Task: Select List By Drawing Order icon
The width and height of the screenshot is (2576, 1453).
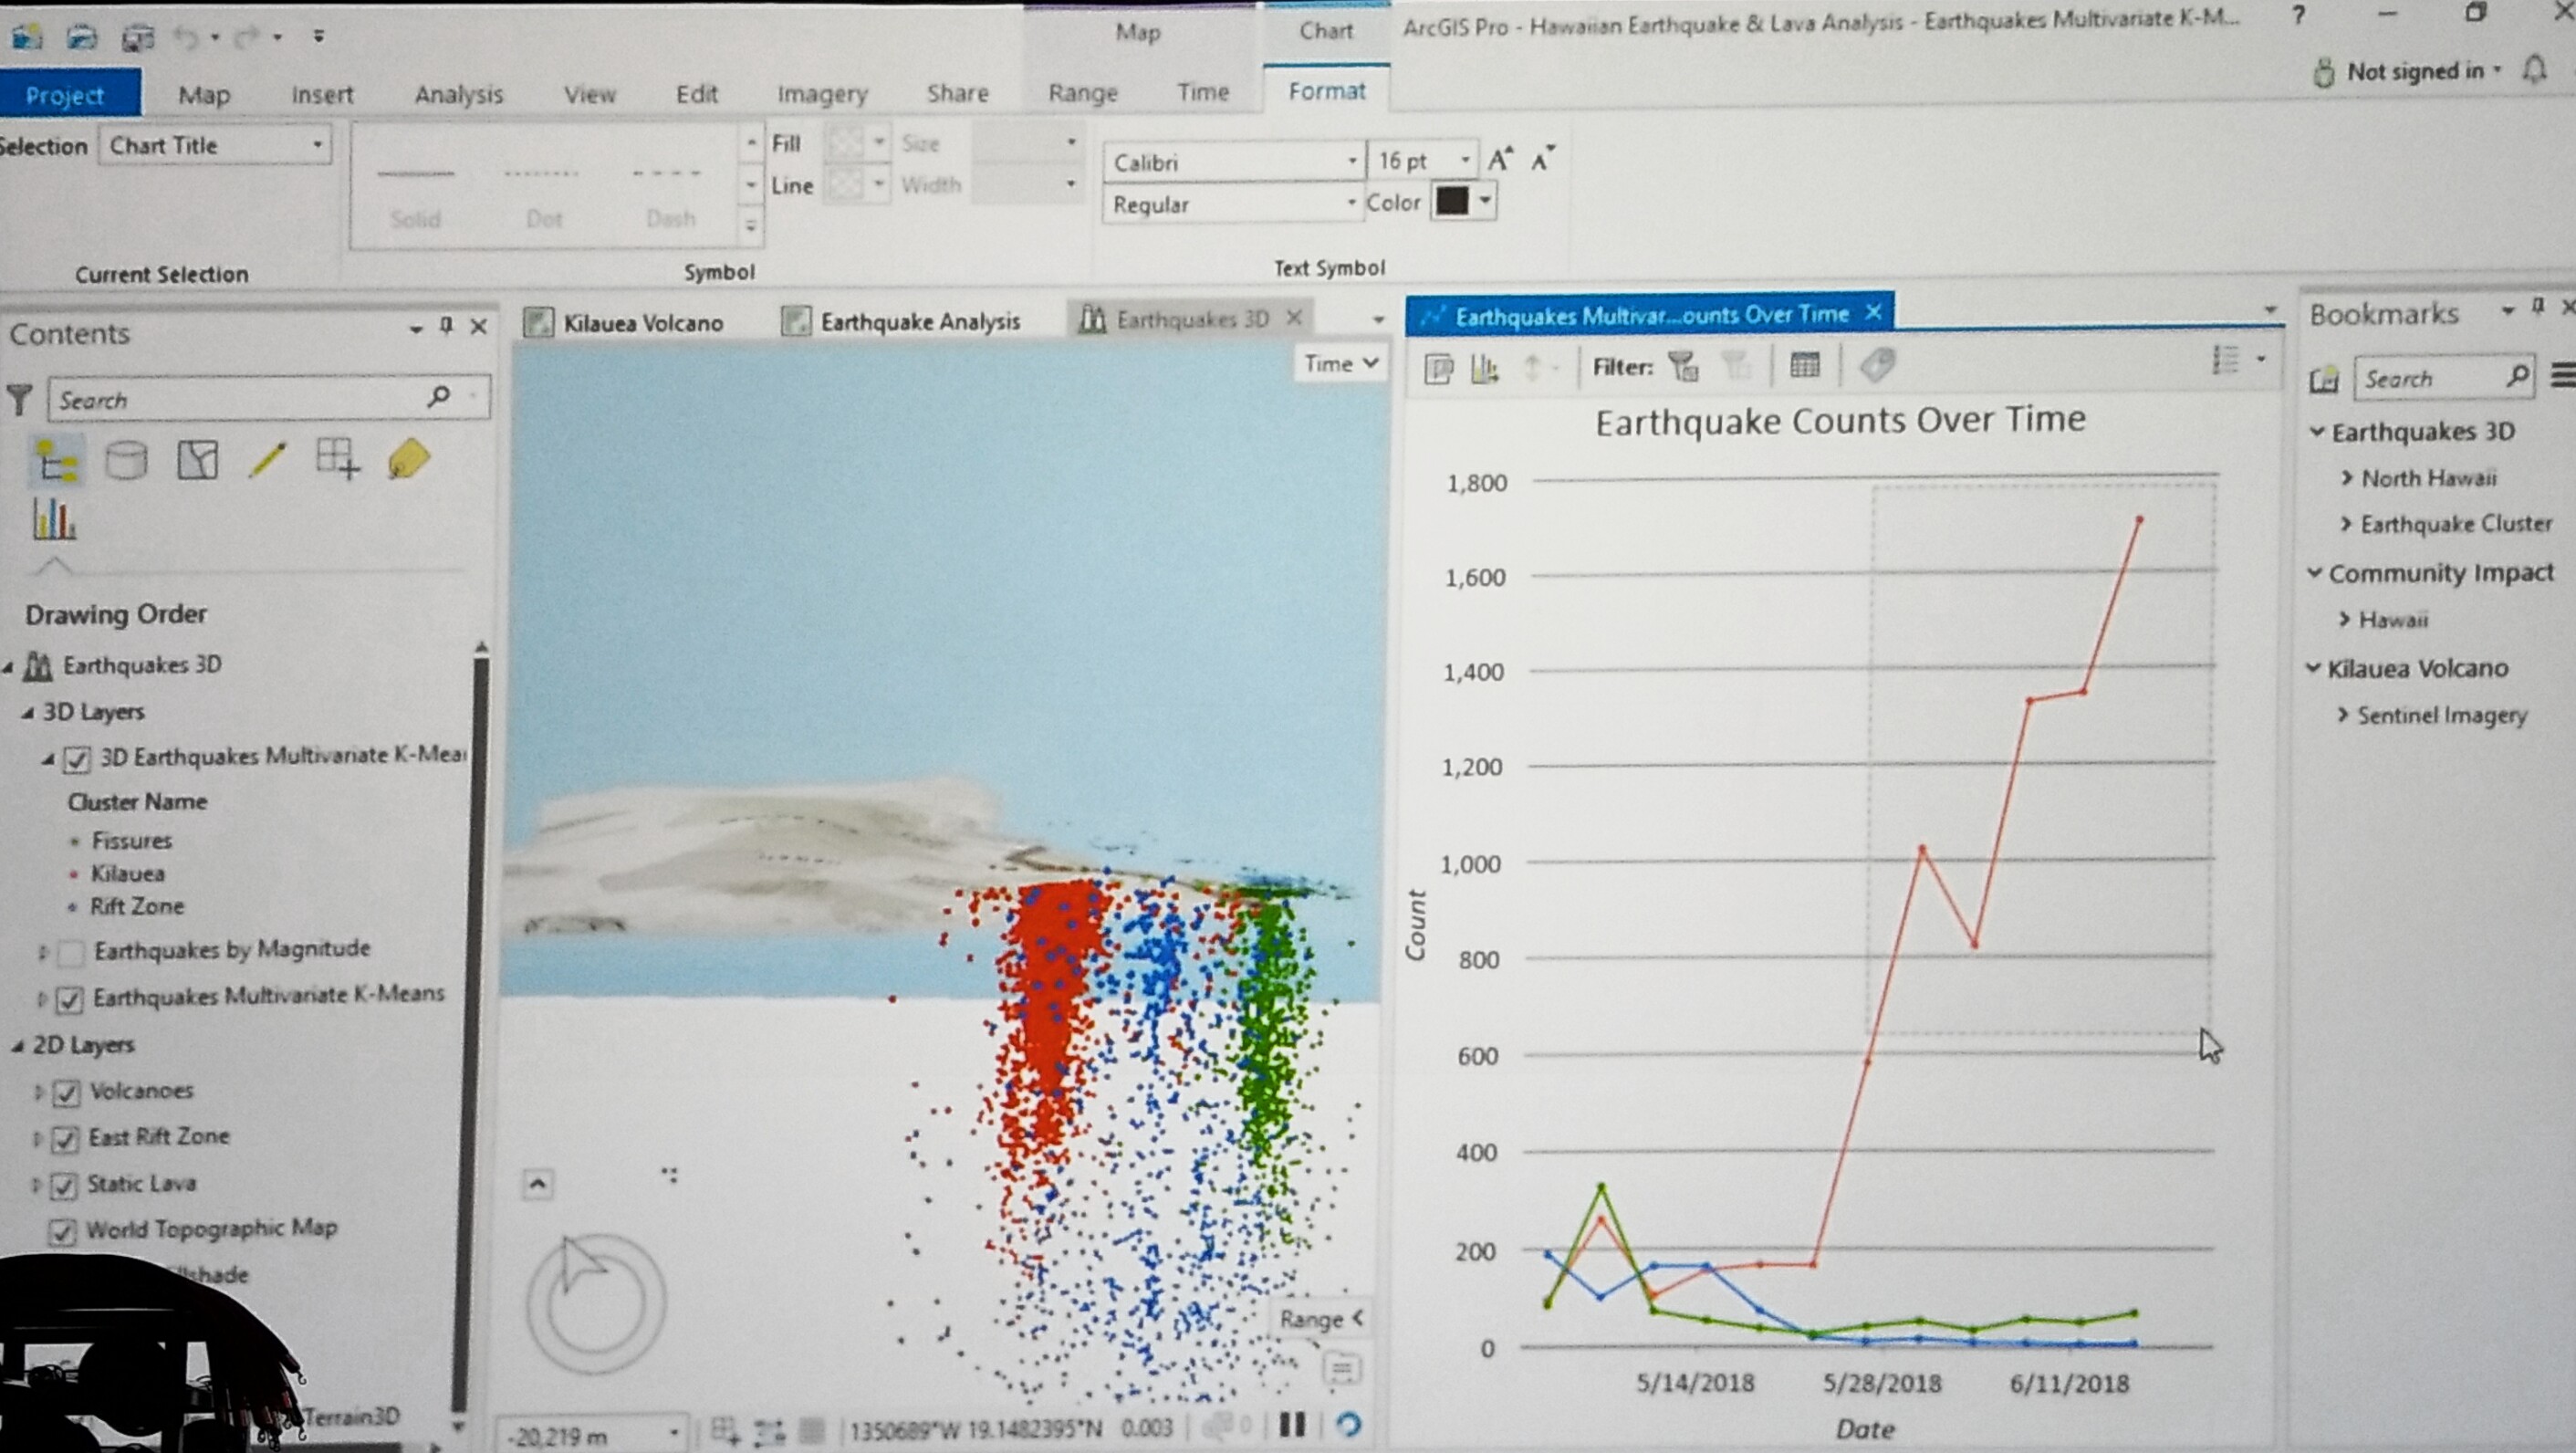Action: pos(56,462)
